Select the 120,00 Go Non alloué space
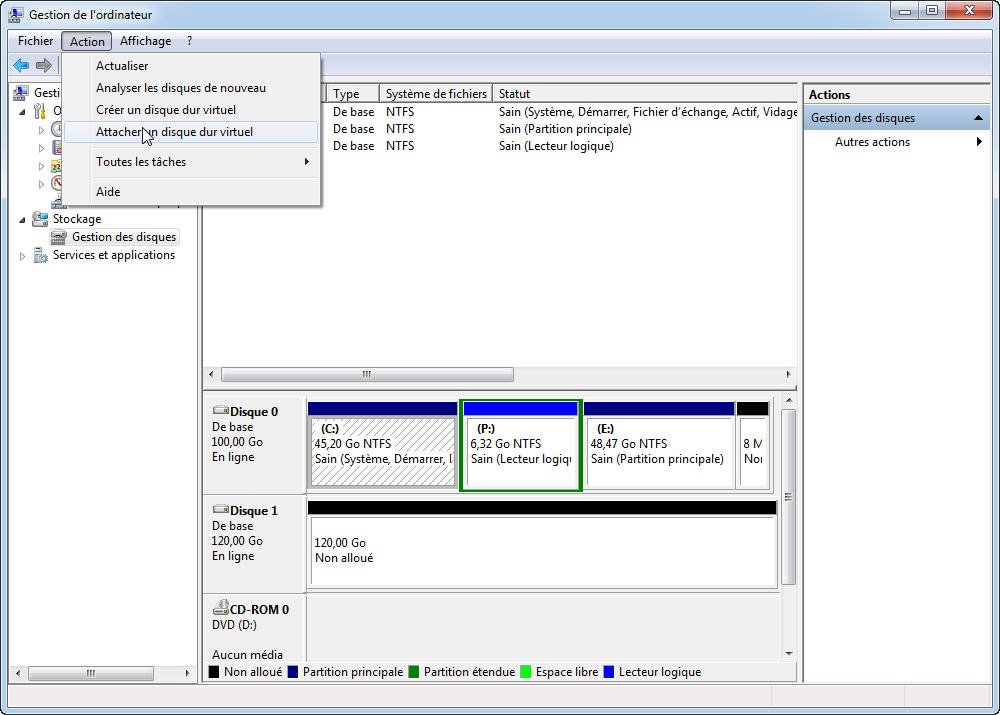The height and width of the screenshot is (715, 1000). coord(542,545)
